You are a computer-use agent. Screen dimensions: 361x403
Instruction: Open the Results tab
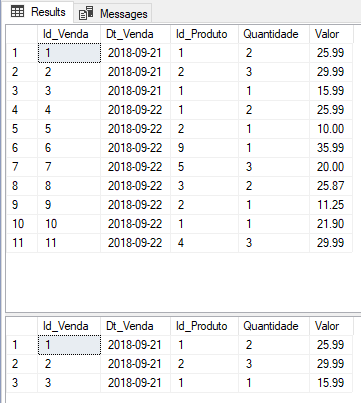38,12
